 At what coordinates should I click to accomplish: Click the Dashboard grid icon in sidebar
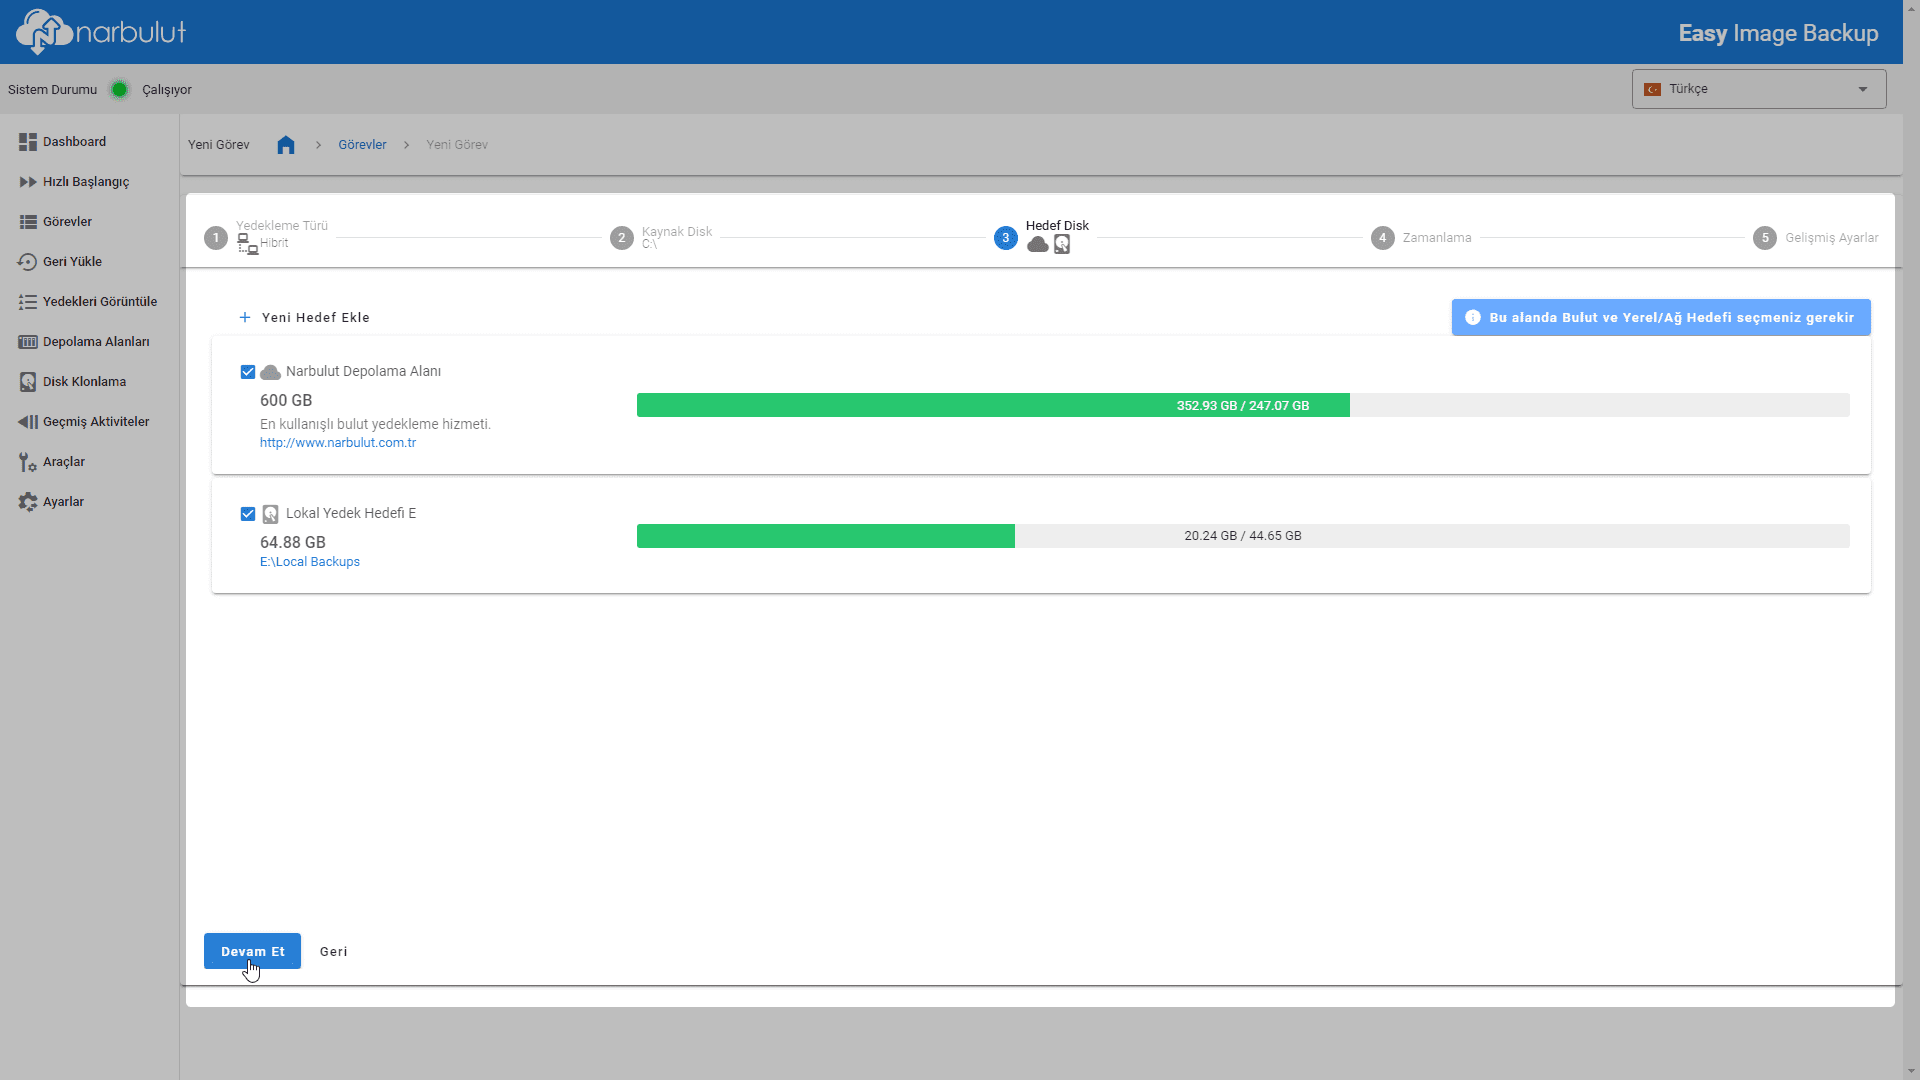click(x=28, y=142)
